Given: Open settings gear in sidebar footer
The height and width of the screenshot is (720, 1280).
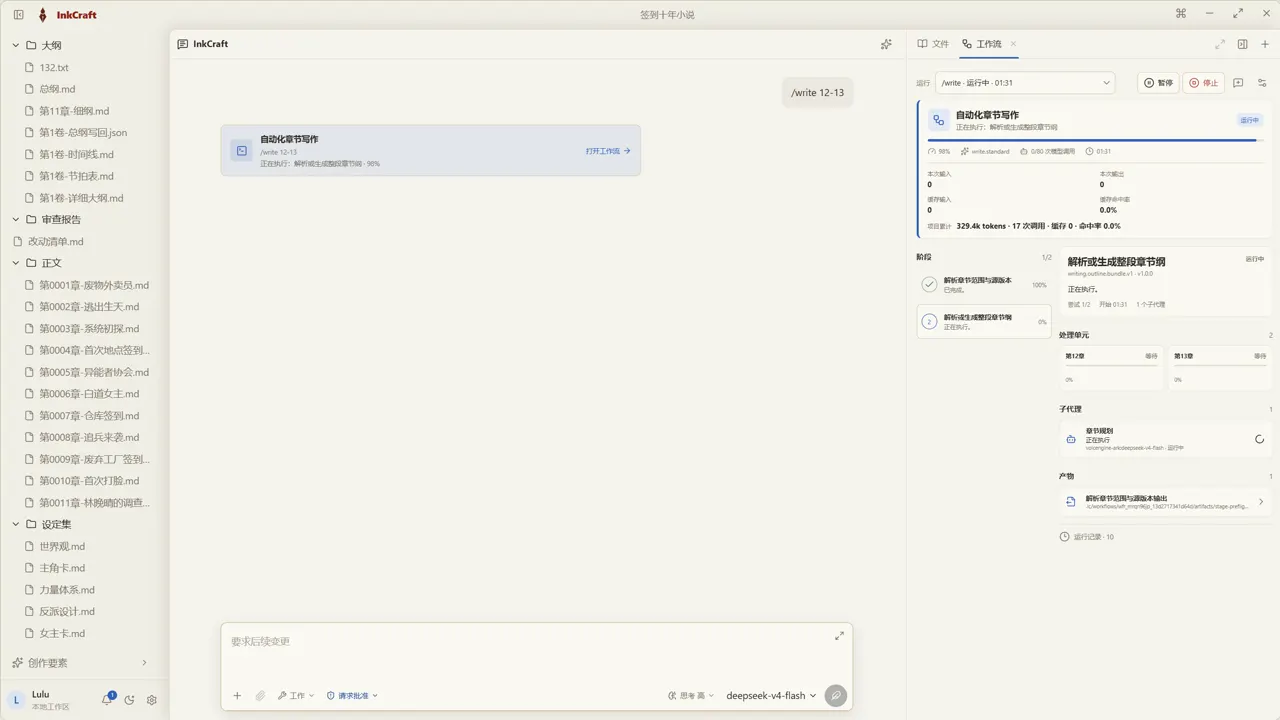Looking at the screenshot, I should pyautogui.click(x=152, y=700).
